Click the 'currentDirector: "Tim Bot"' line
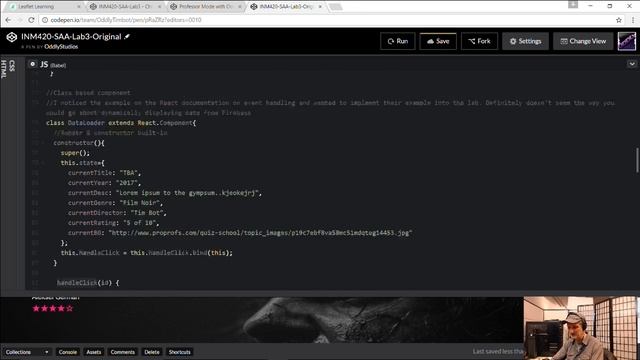The height and width of the screenshot is (360, 640). coord(117,213)
